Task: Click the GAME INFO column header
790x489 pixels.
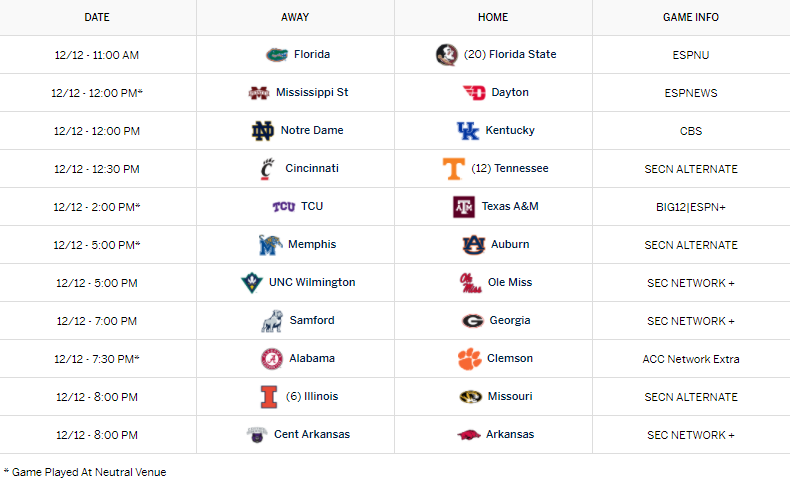Action: point(691,18)
